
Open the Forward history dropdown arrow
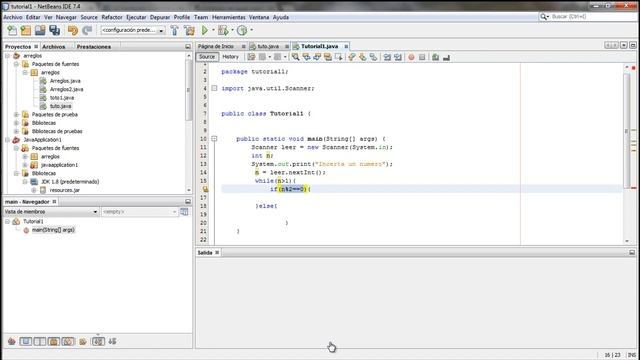point(285,57)
